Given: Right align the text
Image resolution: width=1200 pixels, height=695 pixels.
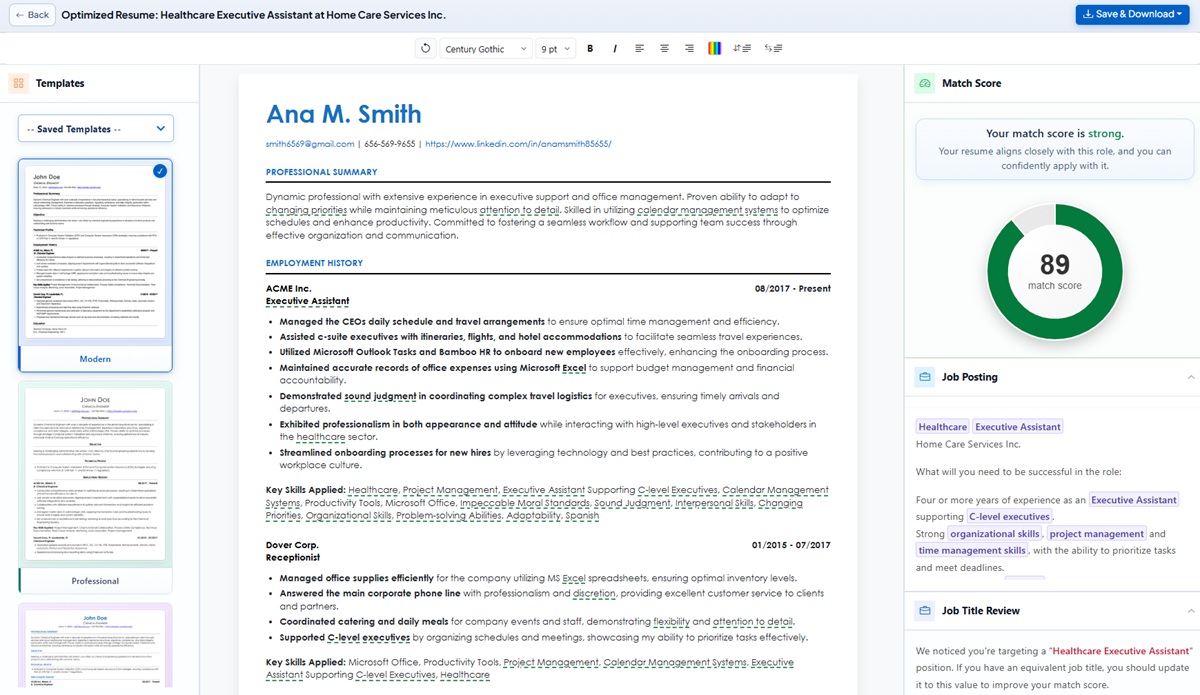Looking at the screenshot, I should tap(688, 48).
